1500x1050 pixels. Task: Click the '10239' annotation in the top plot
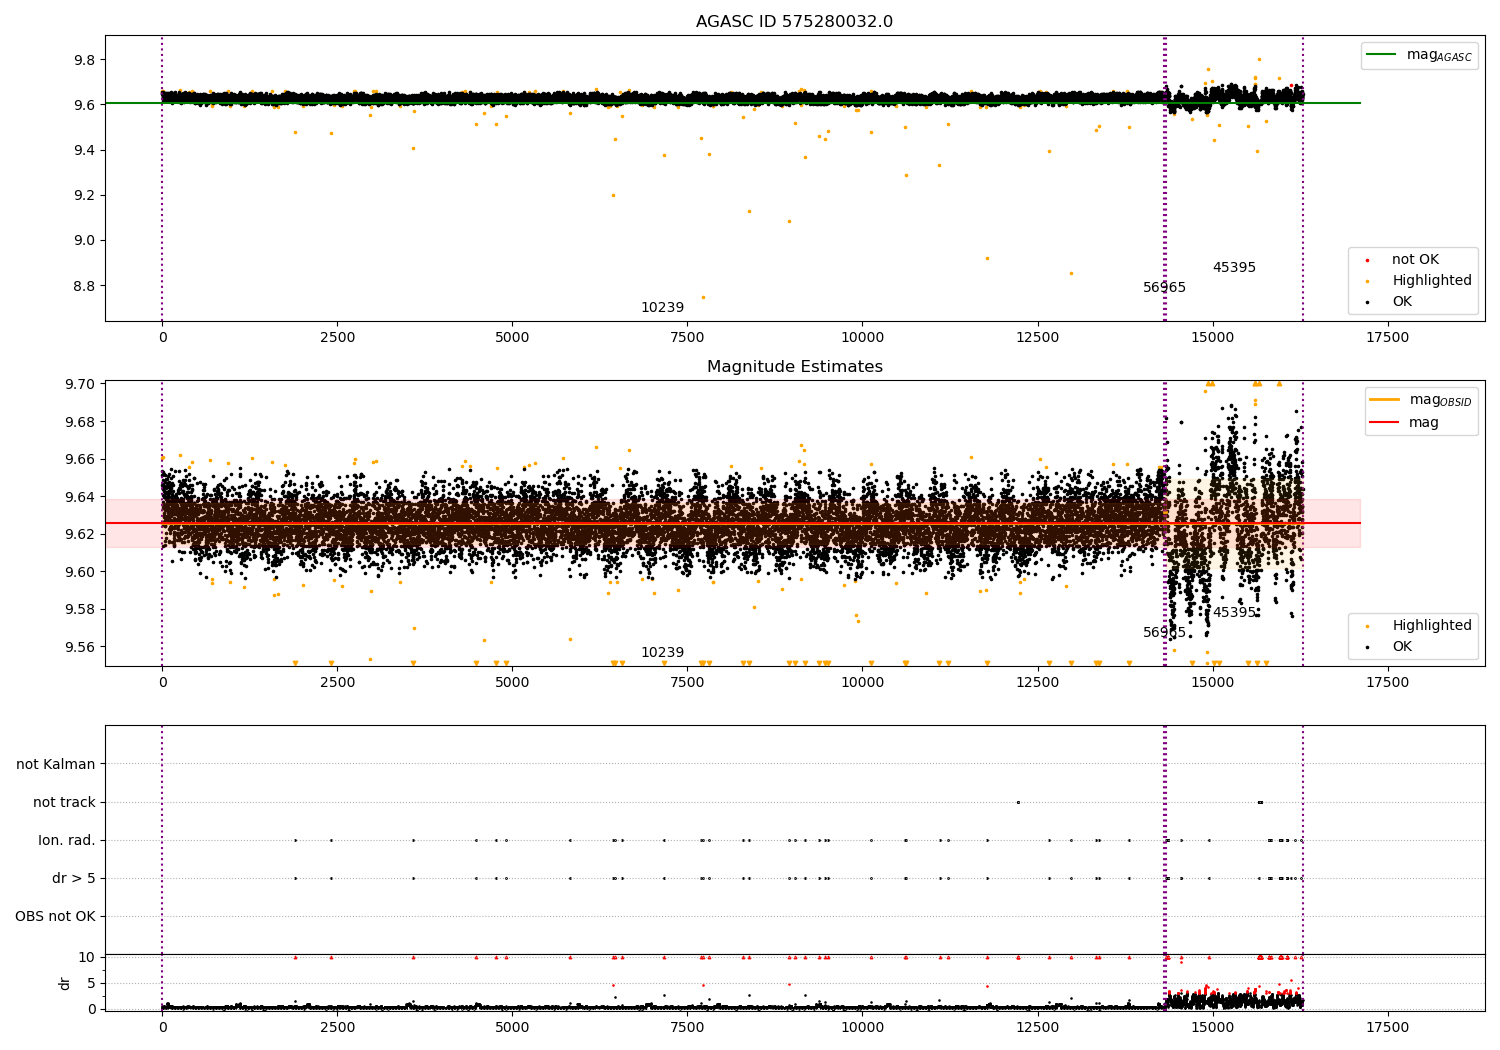coord(662,308)
